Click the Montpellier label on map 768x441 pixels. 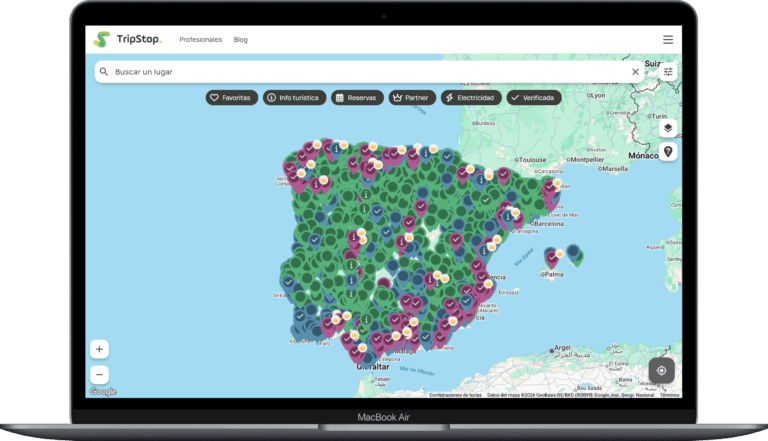tap(587, 160)
